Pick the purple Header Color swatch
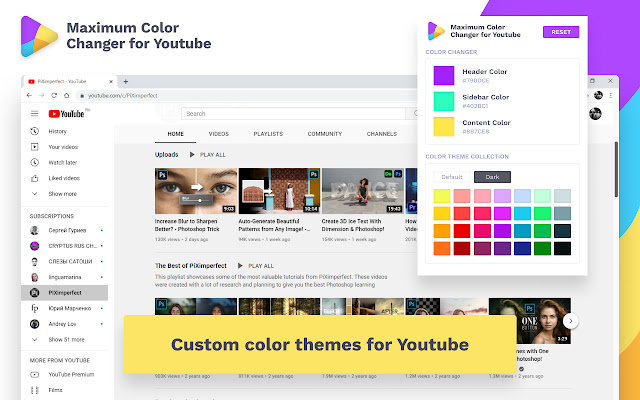Viewport: 640px width, 400px height. 444,75
